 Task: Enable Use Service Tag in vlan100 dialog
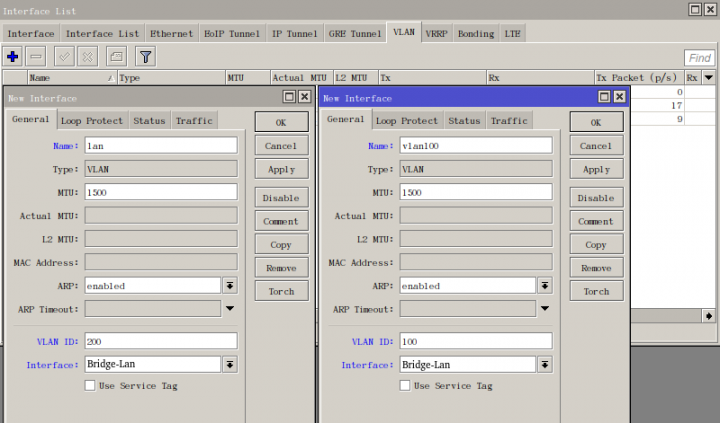point(405,385)
